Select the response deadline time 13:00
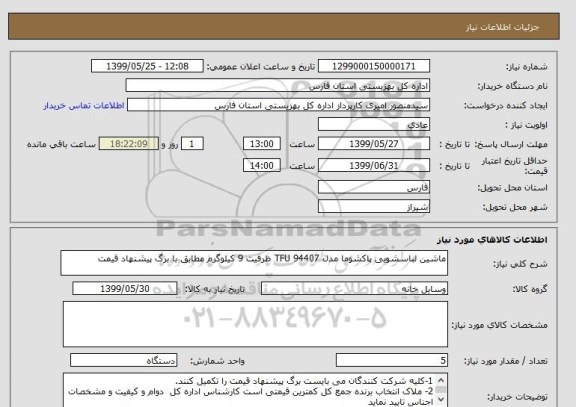 point(262,144)
